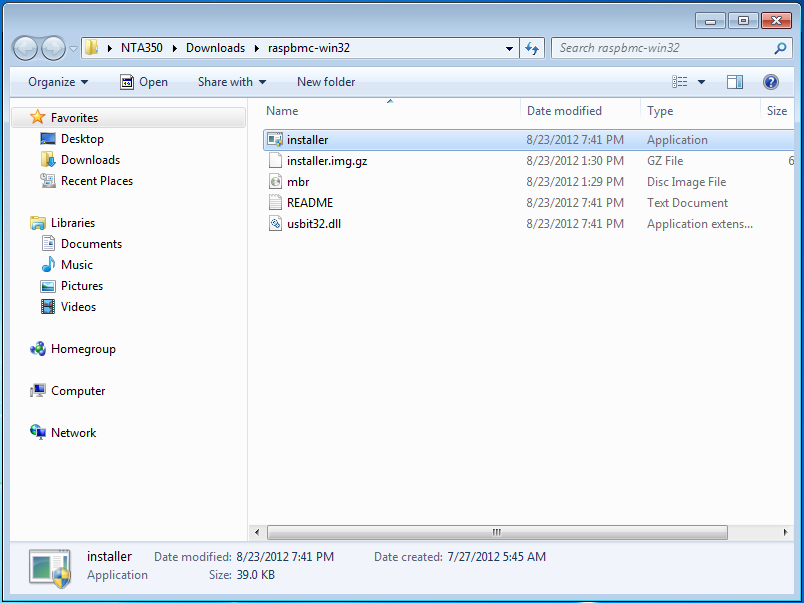Screen dimensions: 804x603
Task: Click the Pictures library icon
Action: click(x=48, y=286)
